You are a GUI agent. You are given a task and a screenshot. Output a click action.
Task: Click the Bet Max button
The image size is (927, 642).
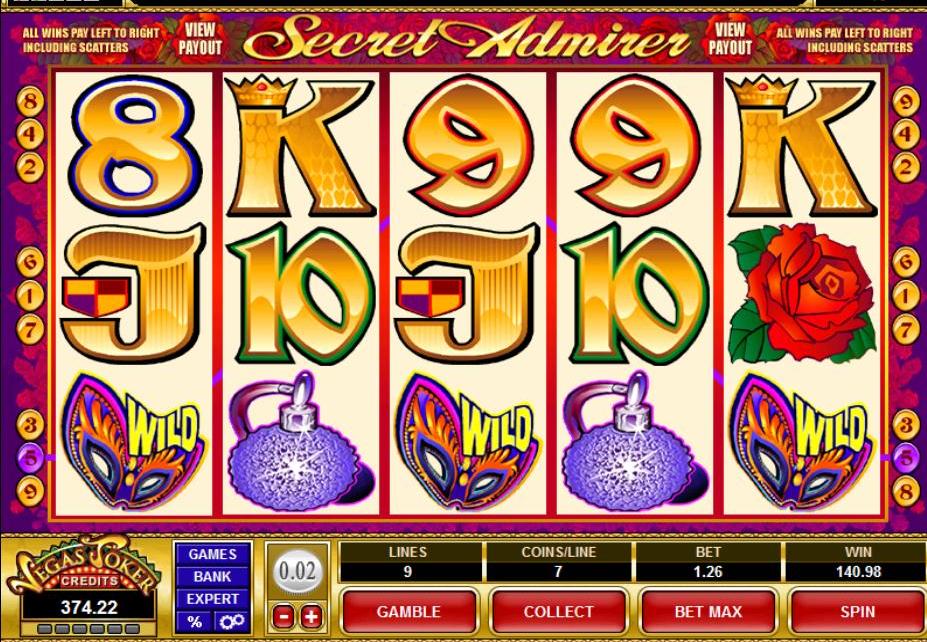pos(708,611)
